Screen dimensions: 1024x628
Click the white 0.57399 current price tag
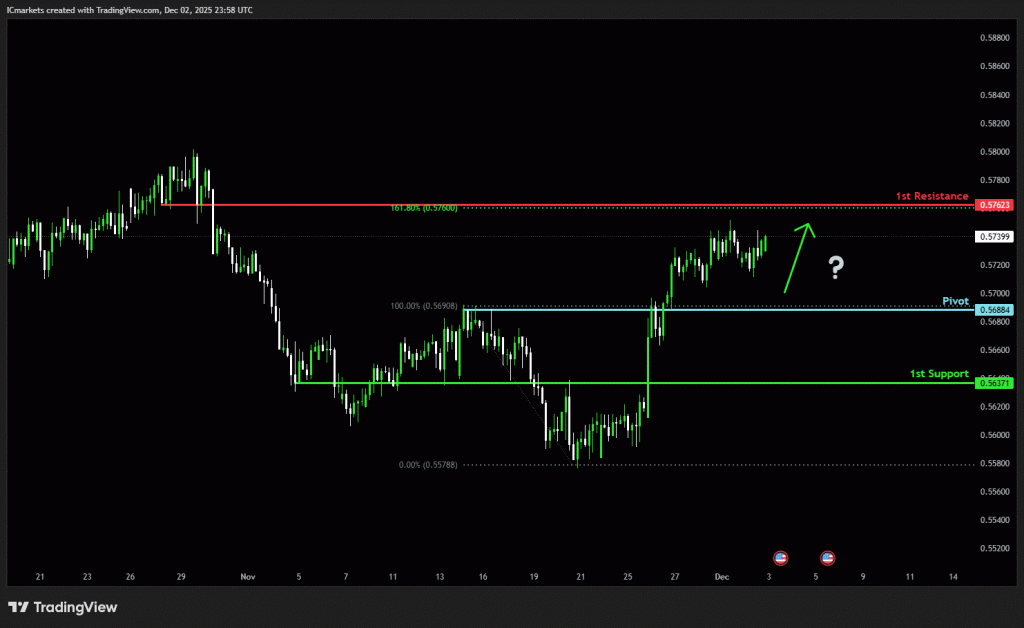click(996, 236)
